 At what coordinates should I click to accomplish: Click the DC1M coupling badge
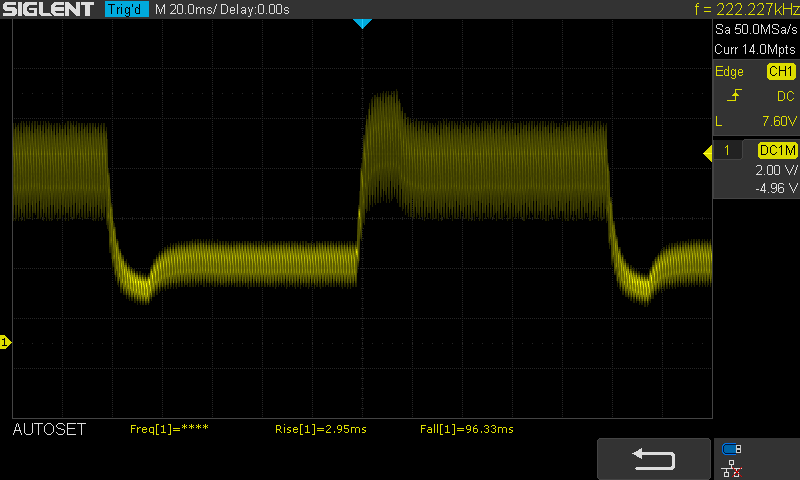[x=778, y=150]
